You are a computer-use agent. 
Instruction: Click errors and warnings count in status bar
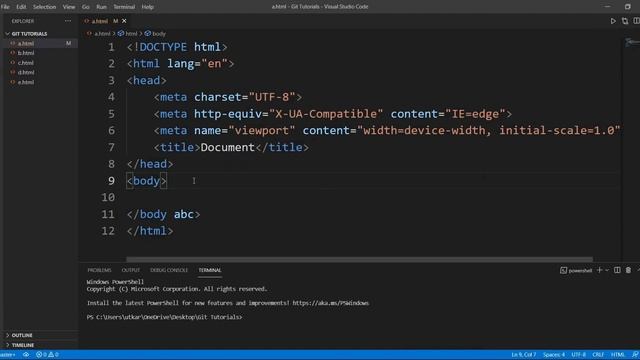[47, 355]
